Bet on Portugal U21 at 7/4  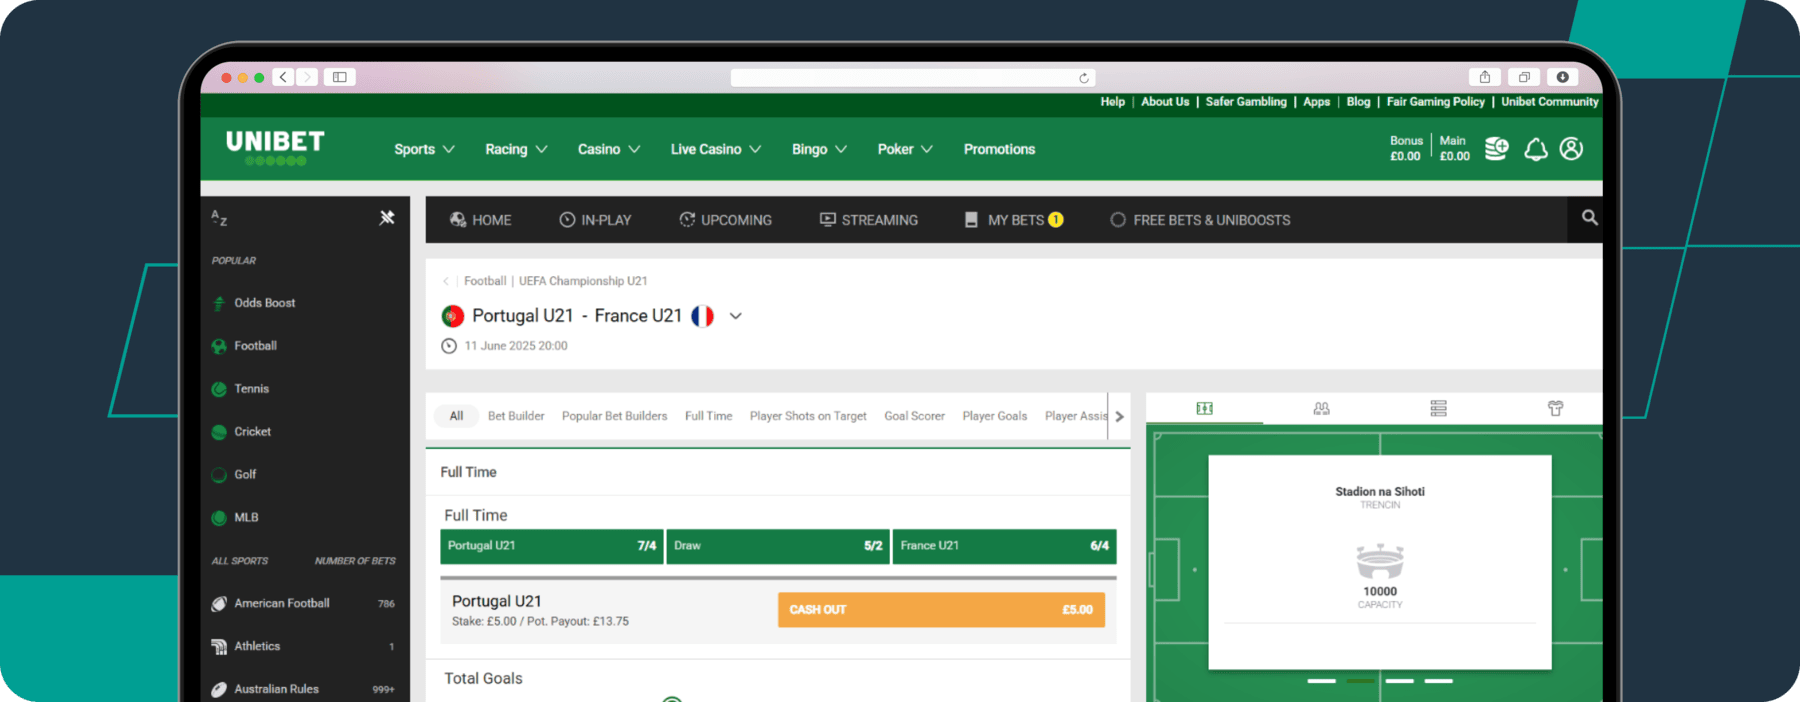click(x=552, y=546)
